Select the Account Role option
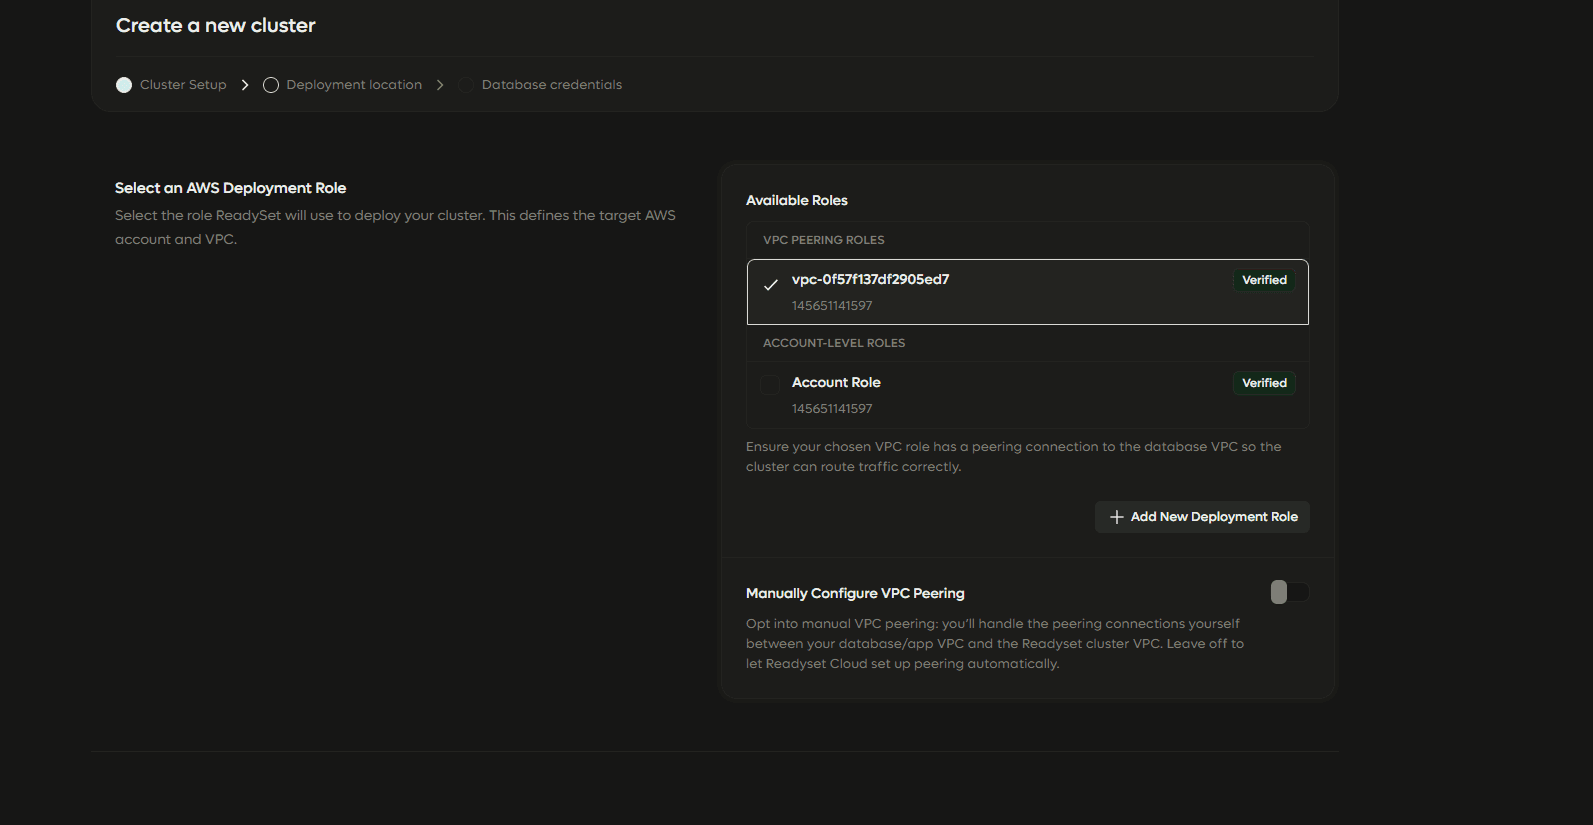Image resolution: width=1593 pixels, height=825 pixels. pyautogui.click(x=1027, y=395)
